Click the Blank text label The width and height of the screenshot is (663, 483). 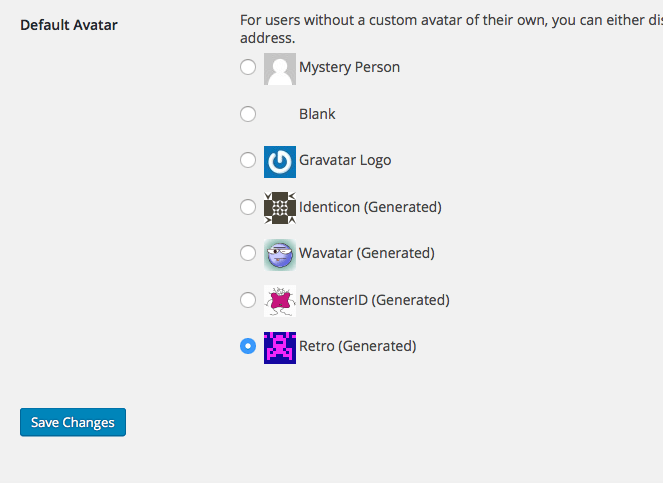(x=317, y=114)
